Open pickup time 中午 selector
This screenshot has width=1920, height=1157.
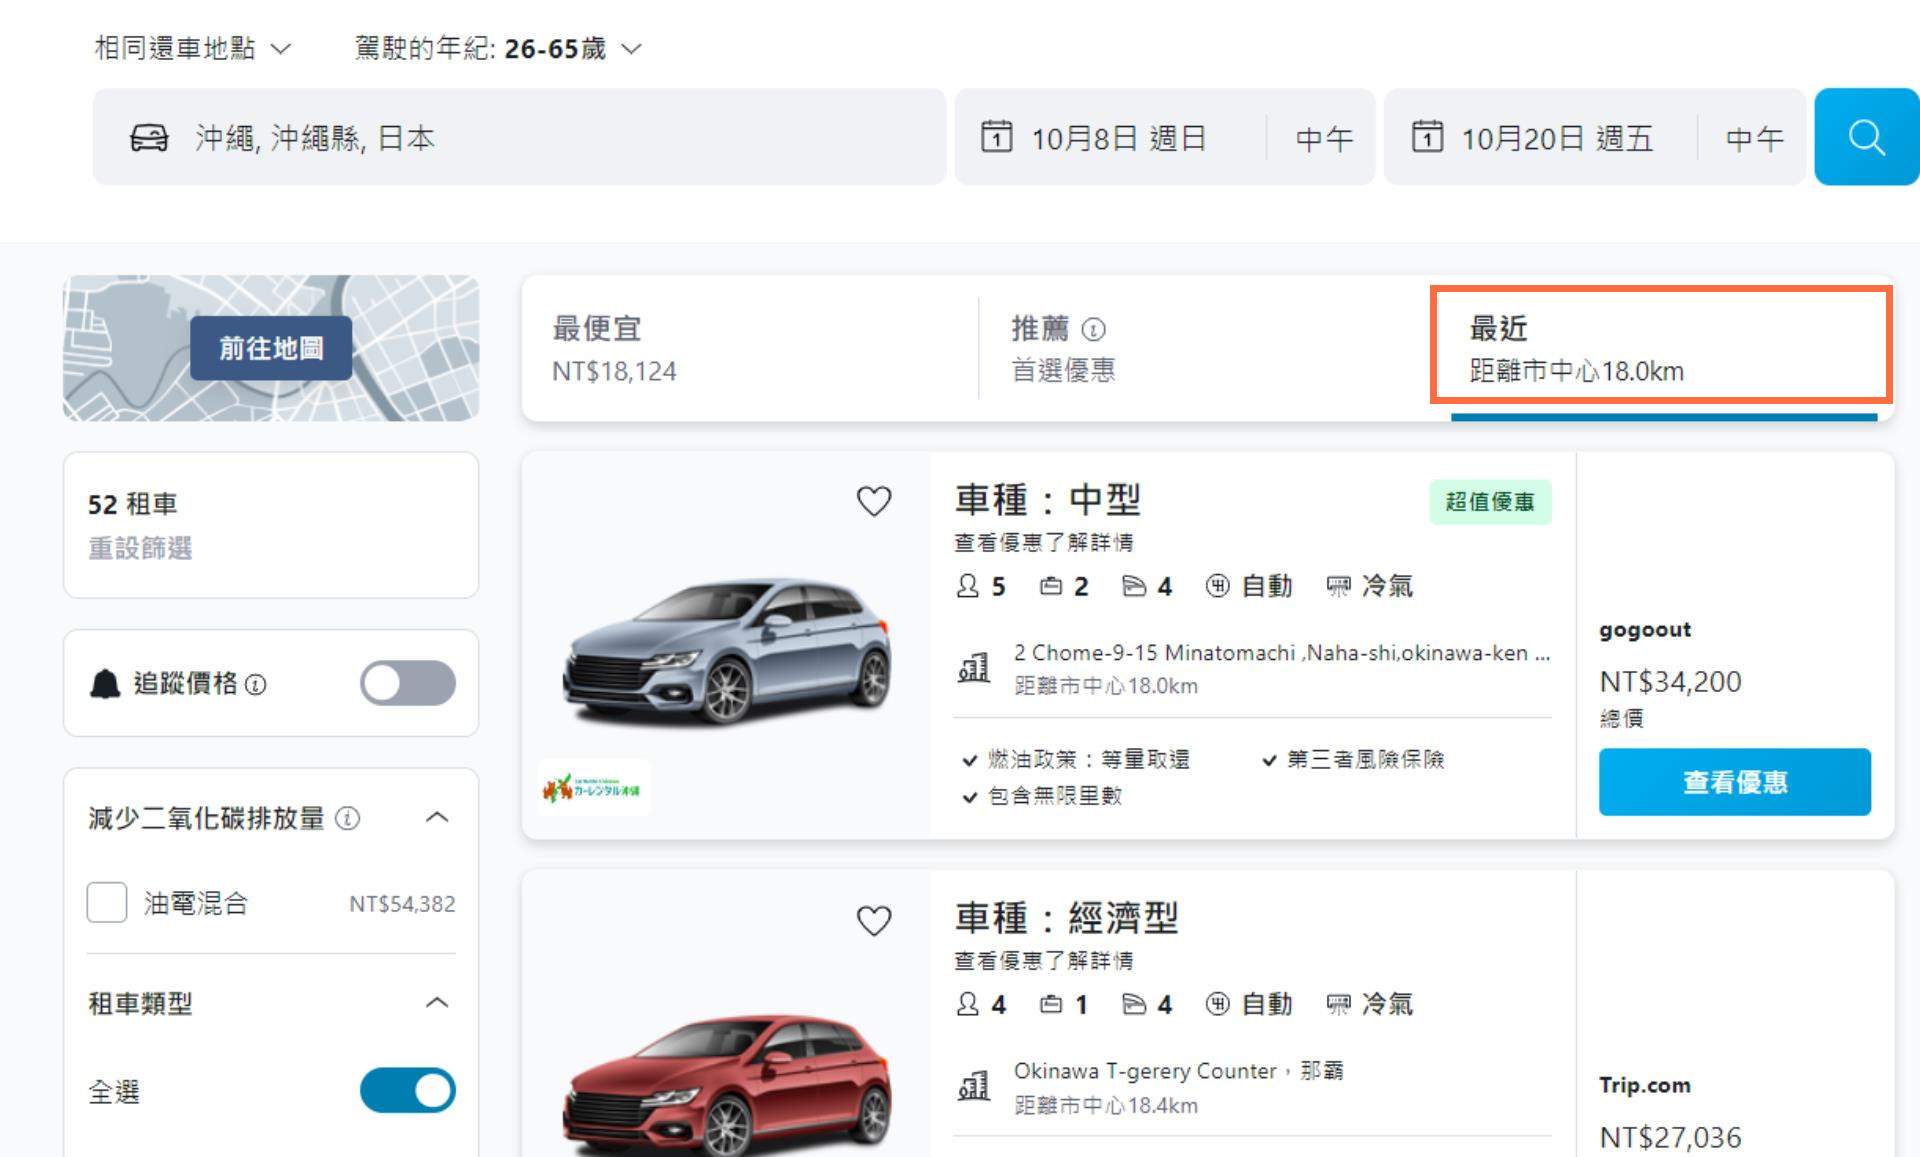[1324, 138]
